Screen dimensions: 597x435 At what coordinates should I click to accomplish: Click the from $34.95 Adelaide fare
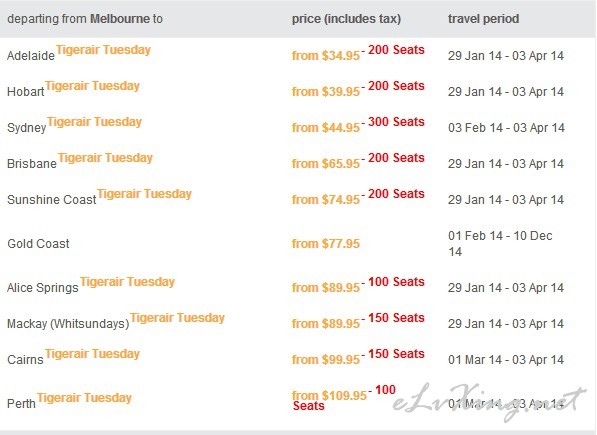click(x=326, y=56)
